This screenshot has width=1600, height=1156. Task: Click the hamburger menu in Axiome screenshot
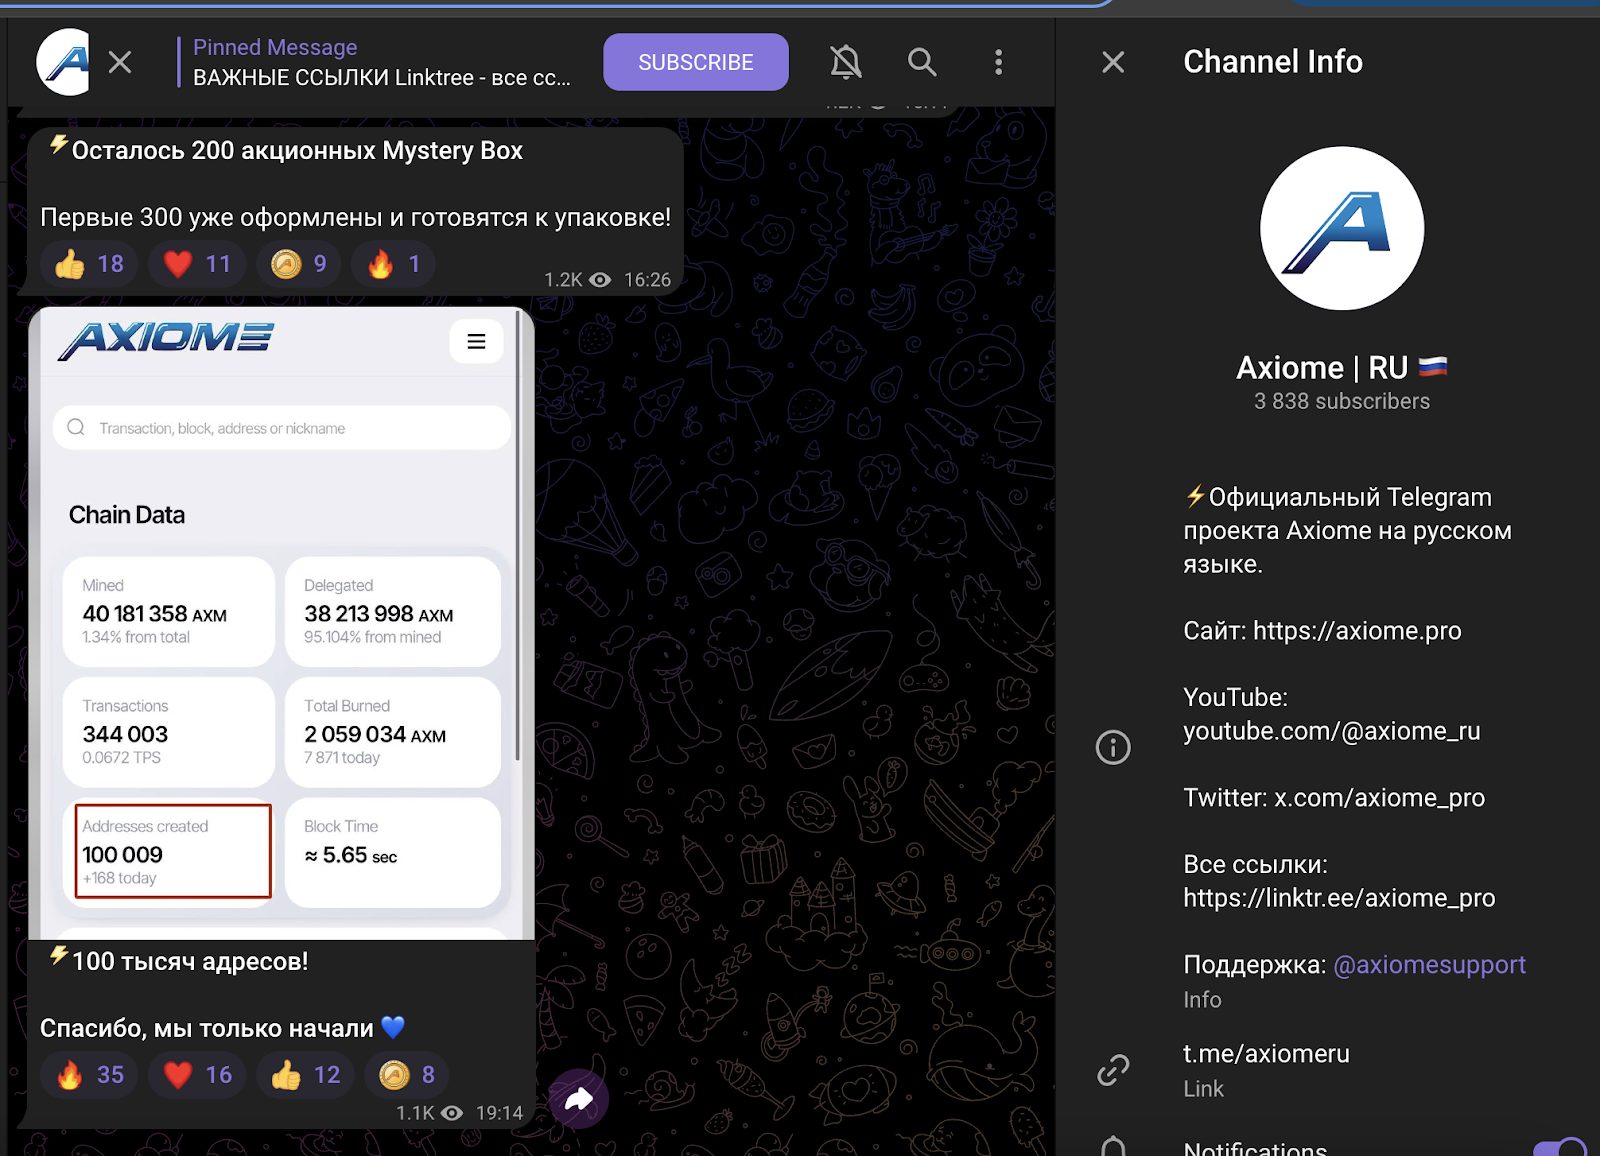coord(477,341)
